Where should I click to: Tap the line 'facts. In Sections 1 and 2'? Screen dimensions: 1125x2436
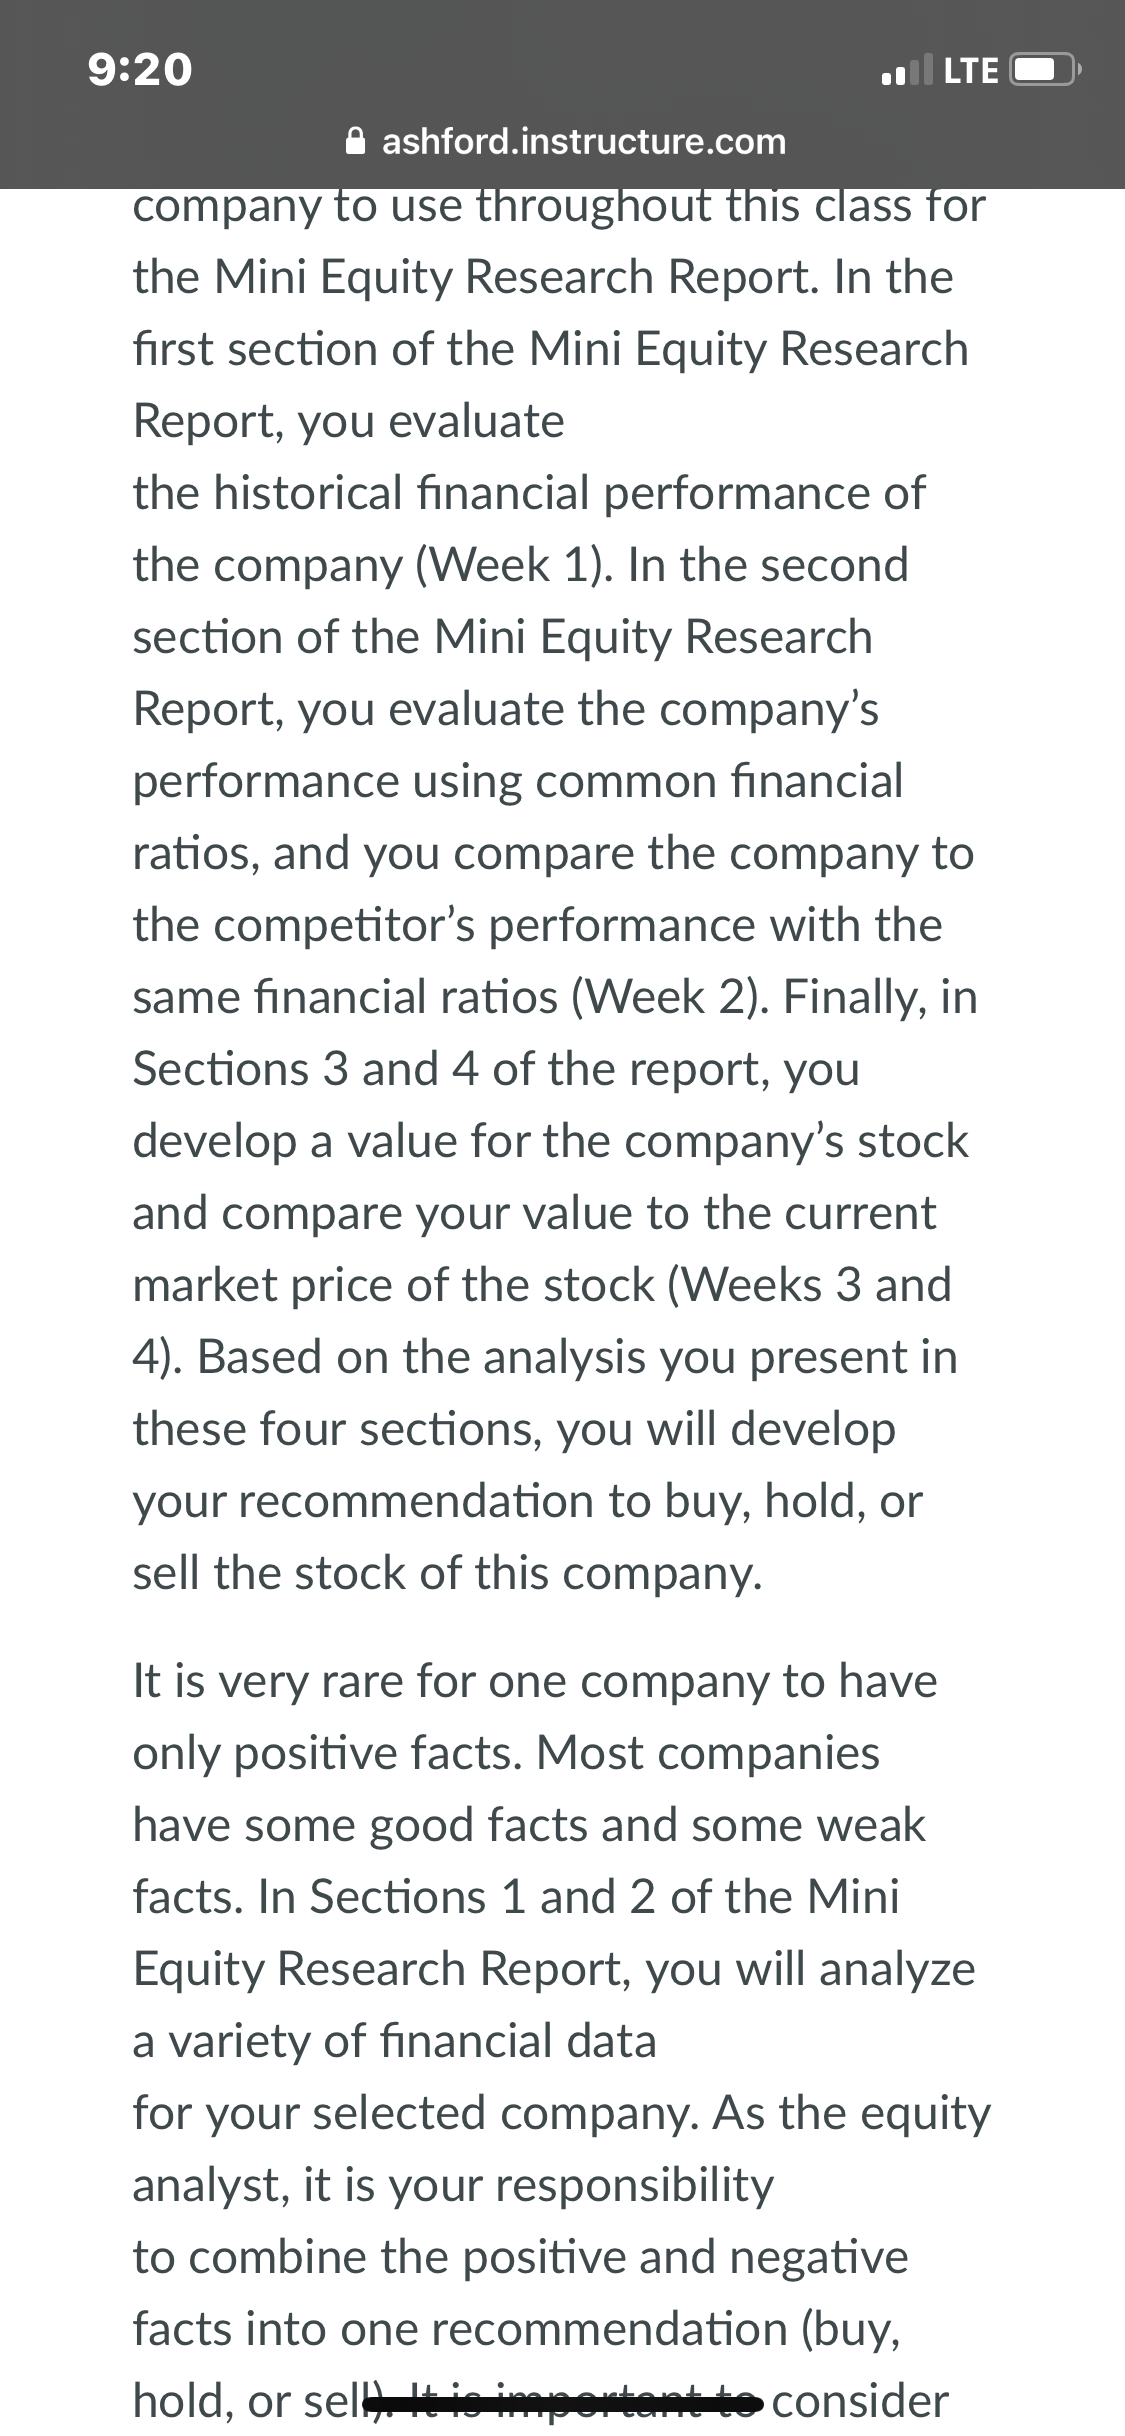(394, 1897)
